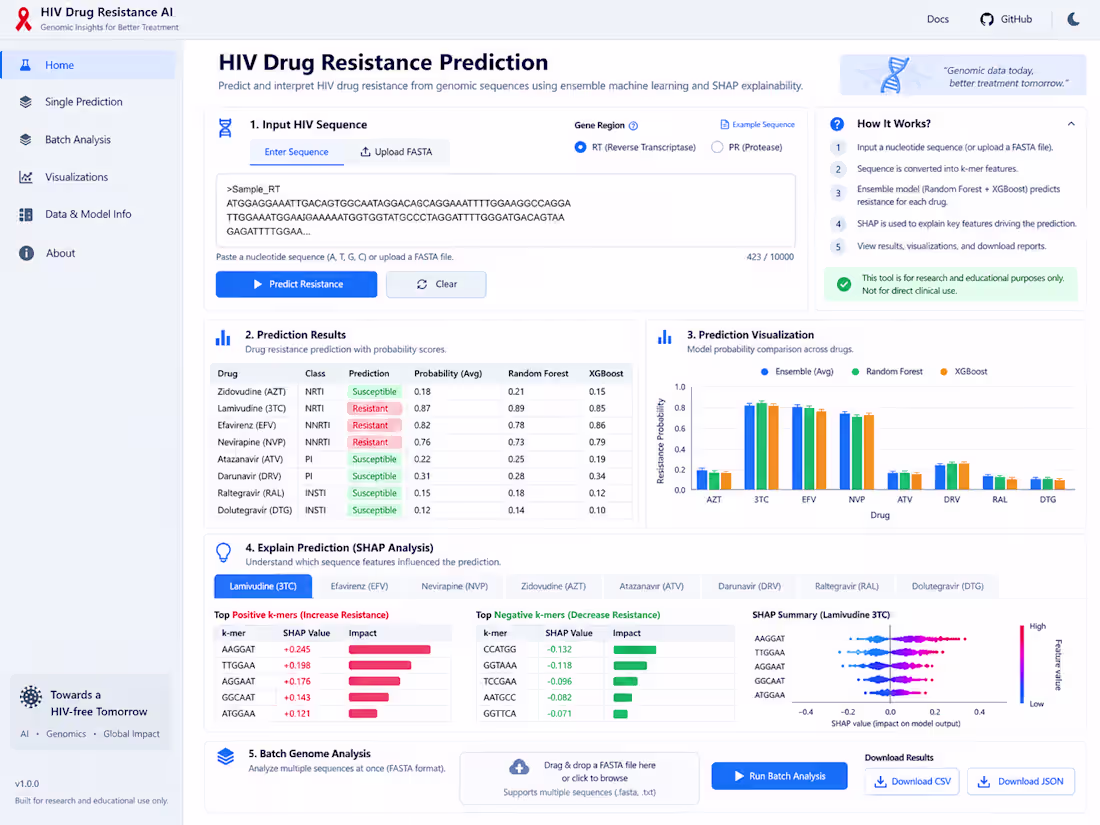Click the v1.0.0 version label
This screenshot has width=1100, height=825.
pyautogui.click(x=27, y=784)
